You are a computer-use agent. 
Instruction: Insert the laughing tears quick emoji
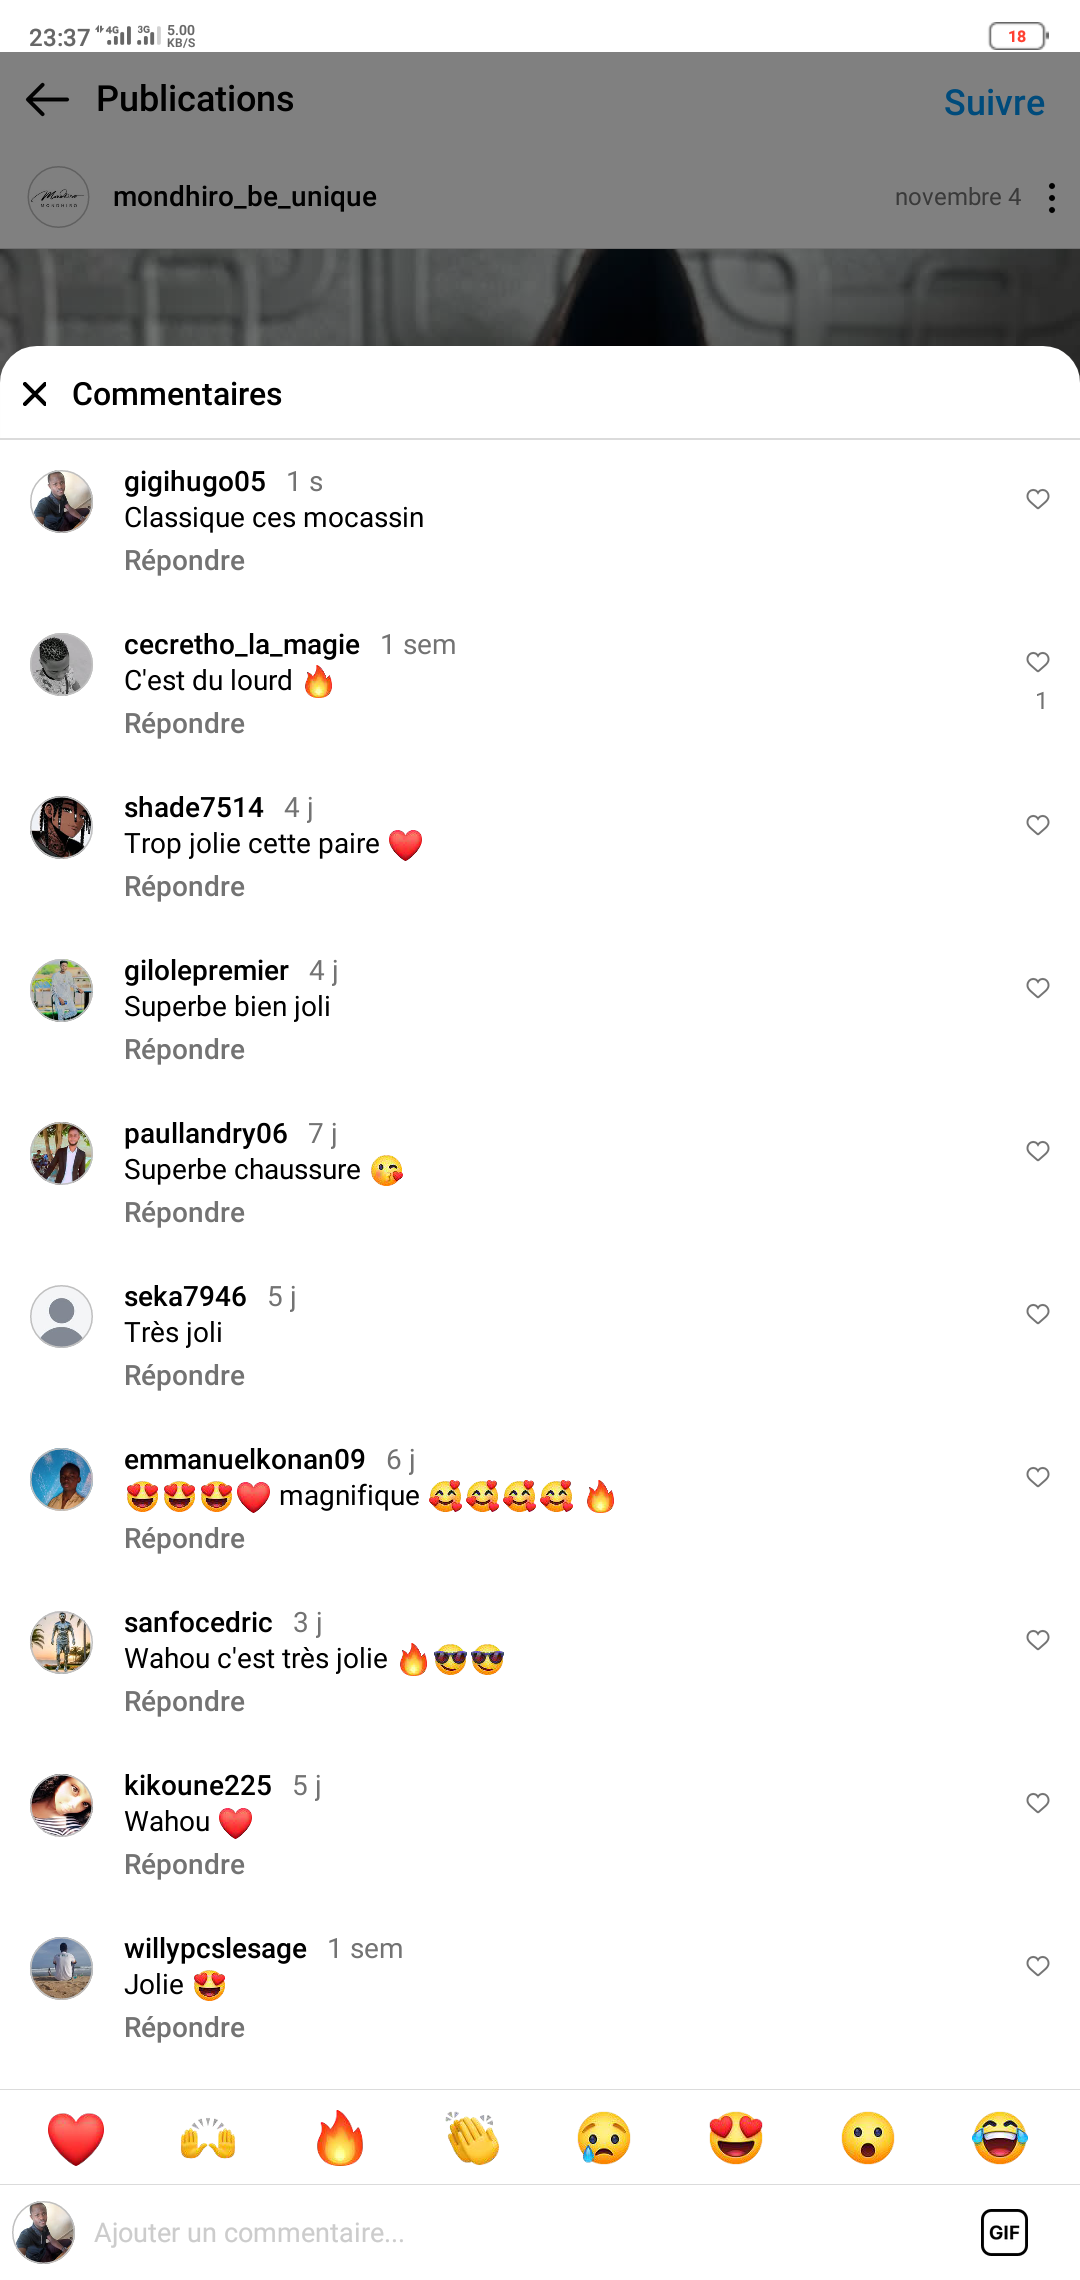click(x=1000, y=2138)
